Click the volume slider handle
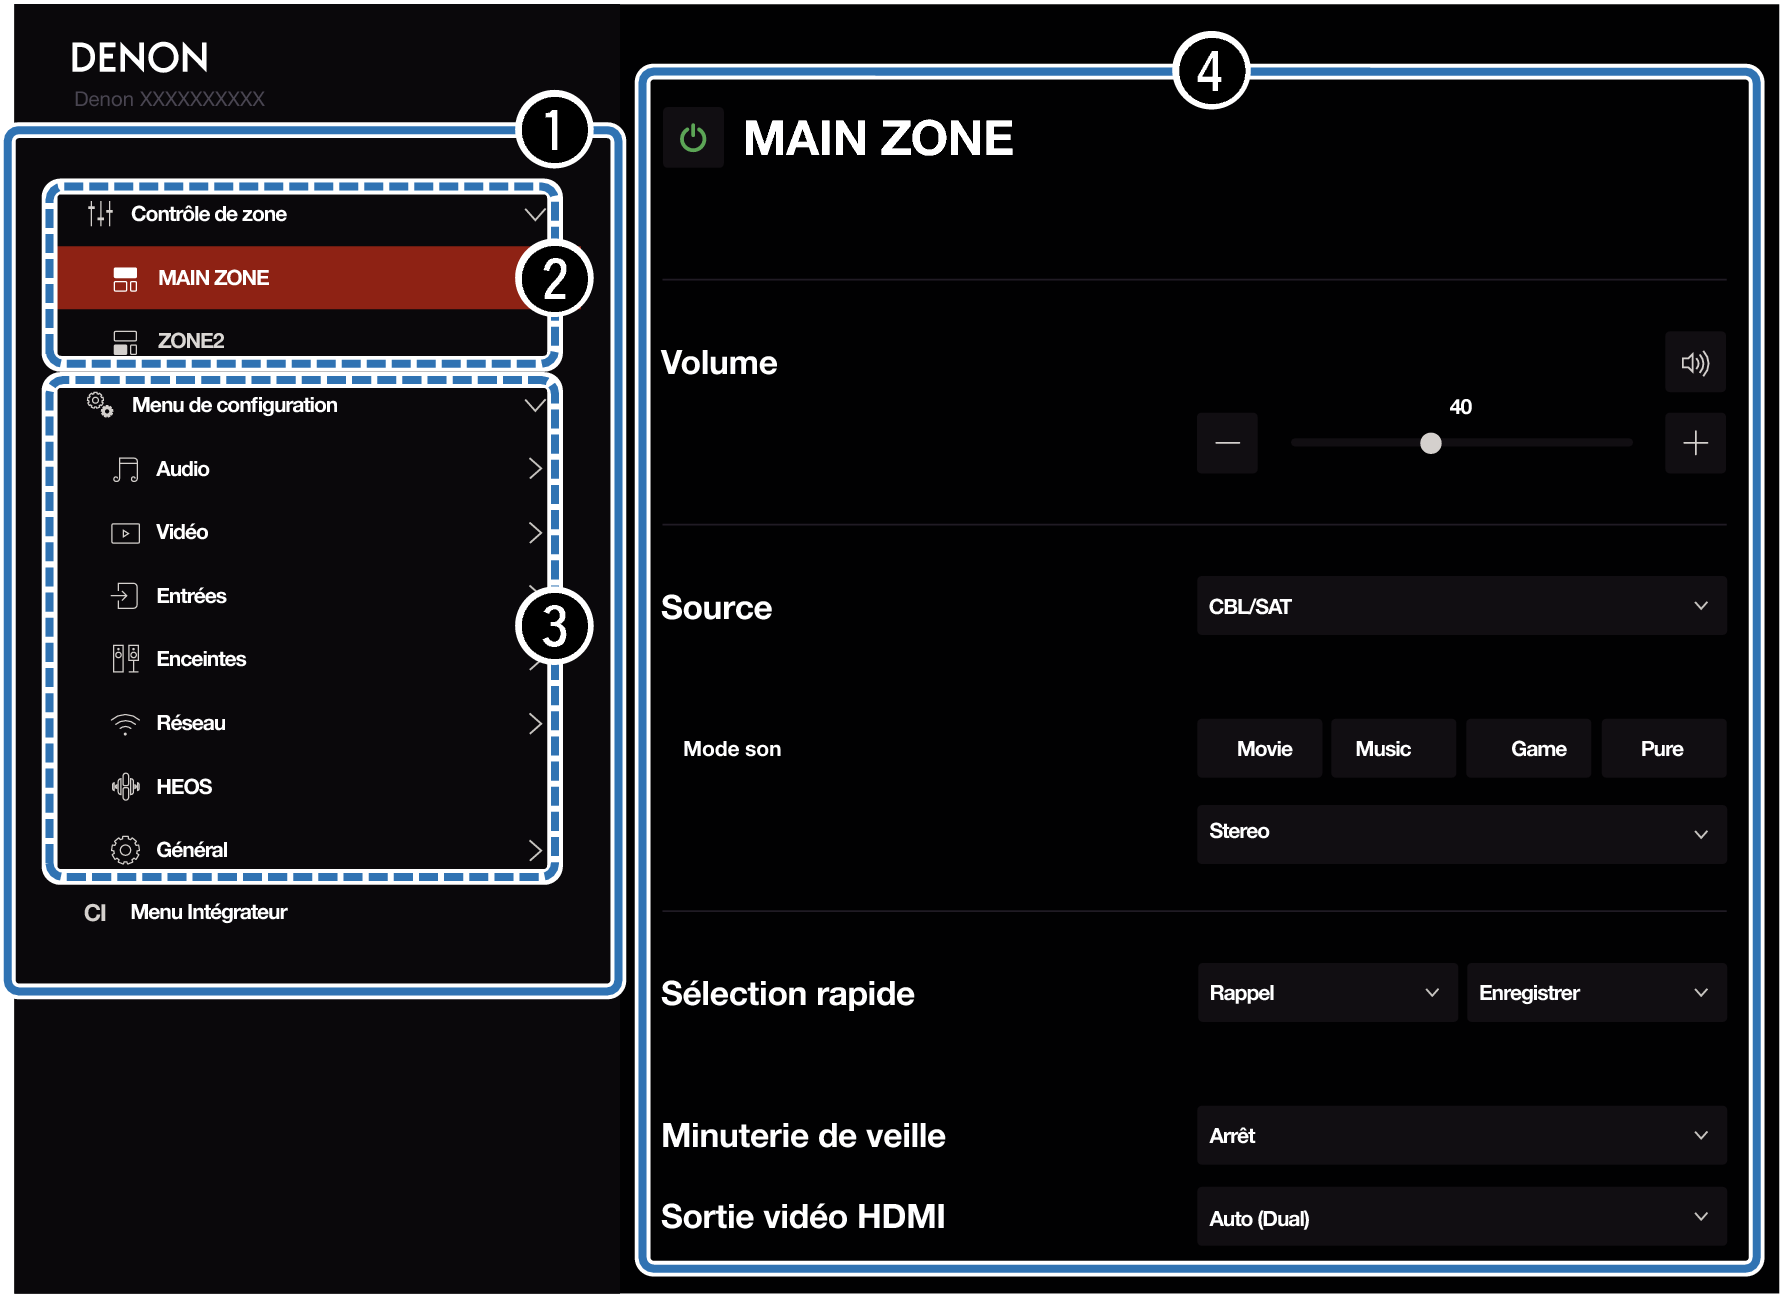 [x=1430, y=443]
